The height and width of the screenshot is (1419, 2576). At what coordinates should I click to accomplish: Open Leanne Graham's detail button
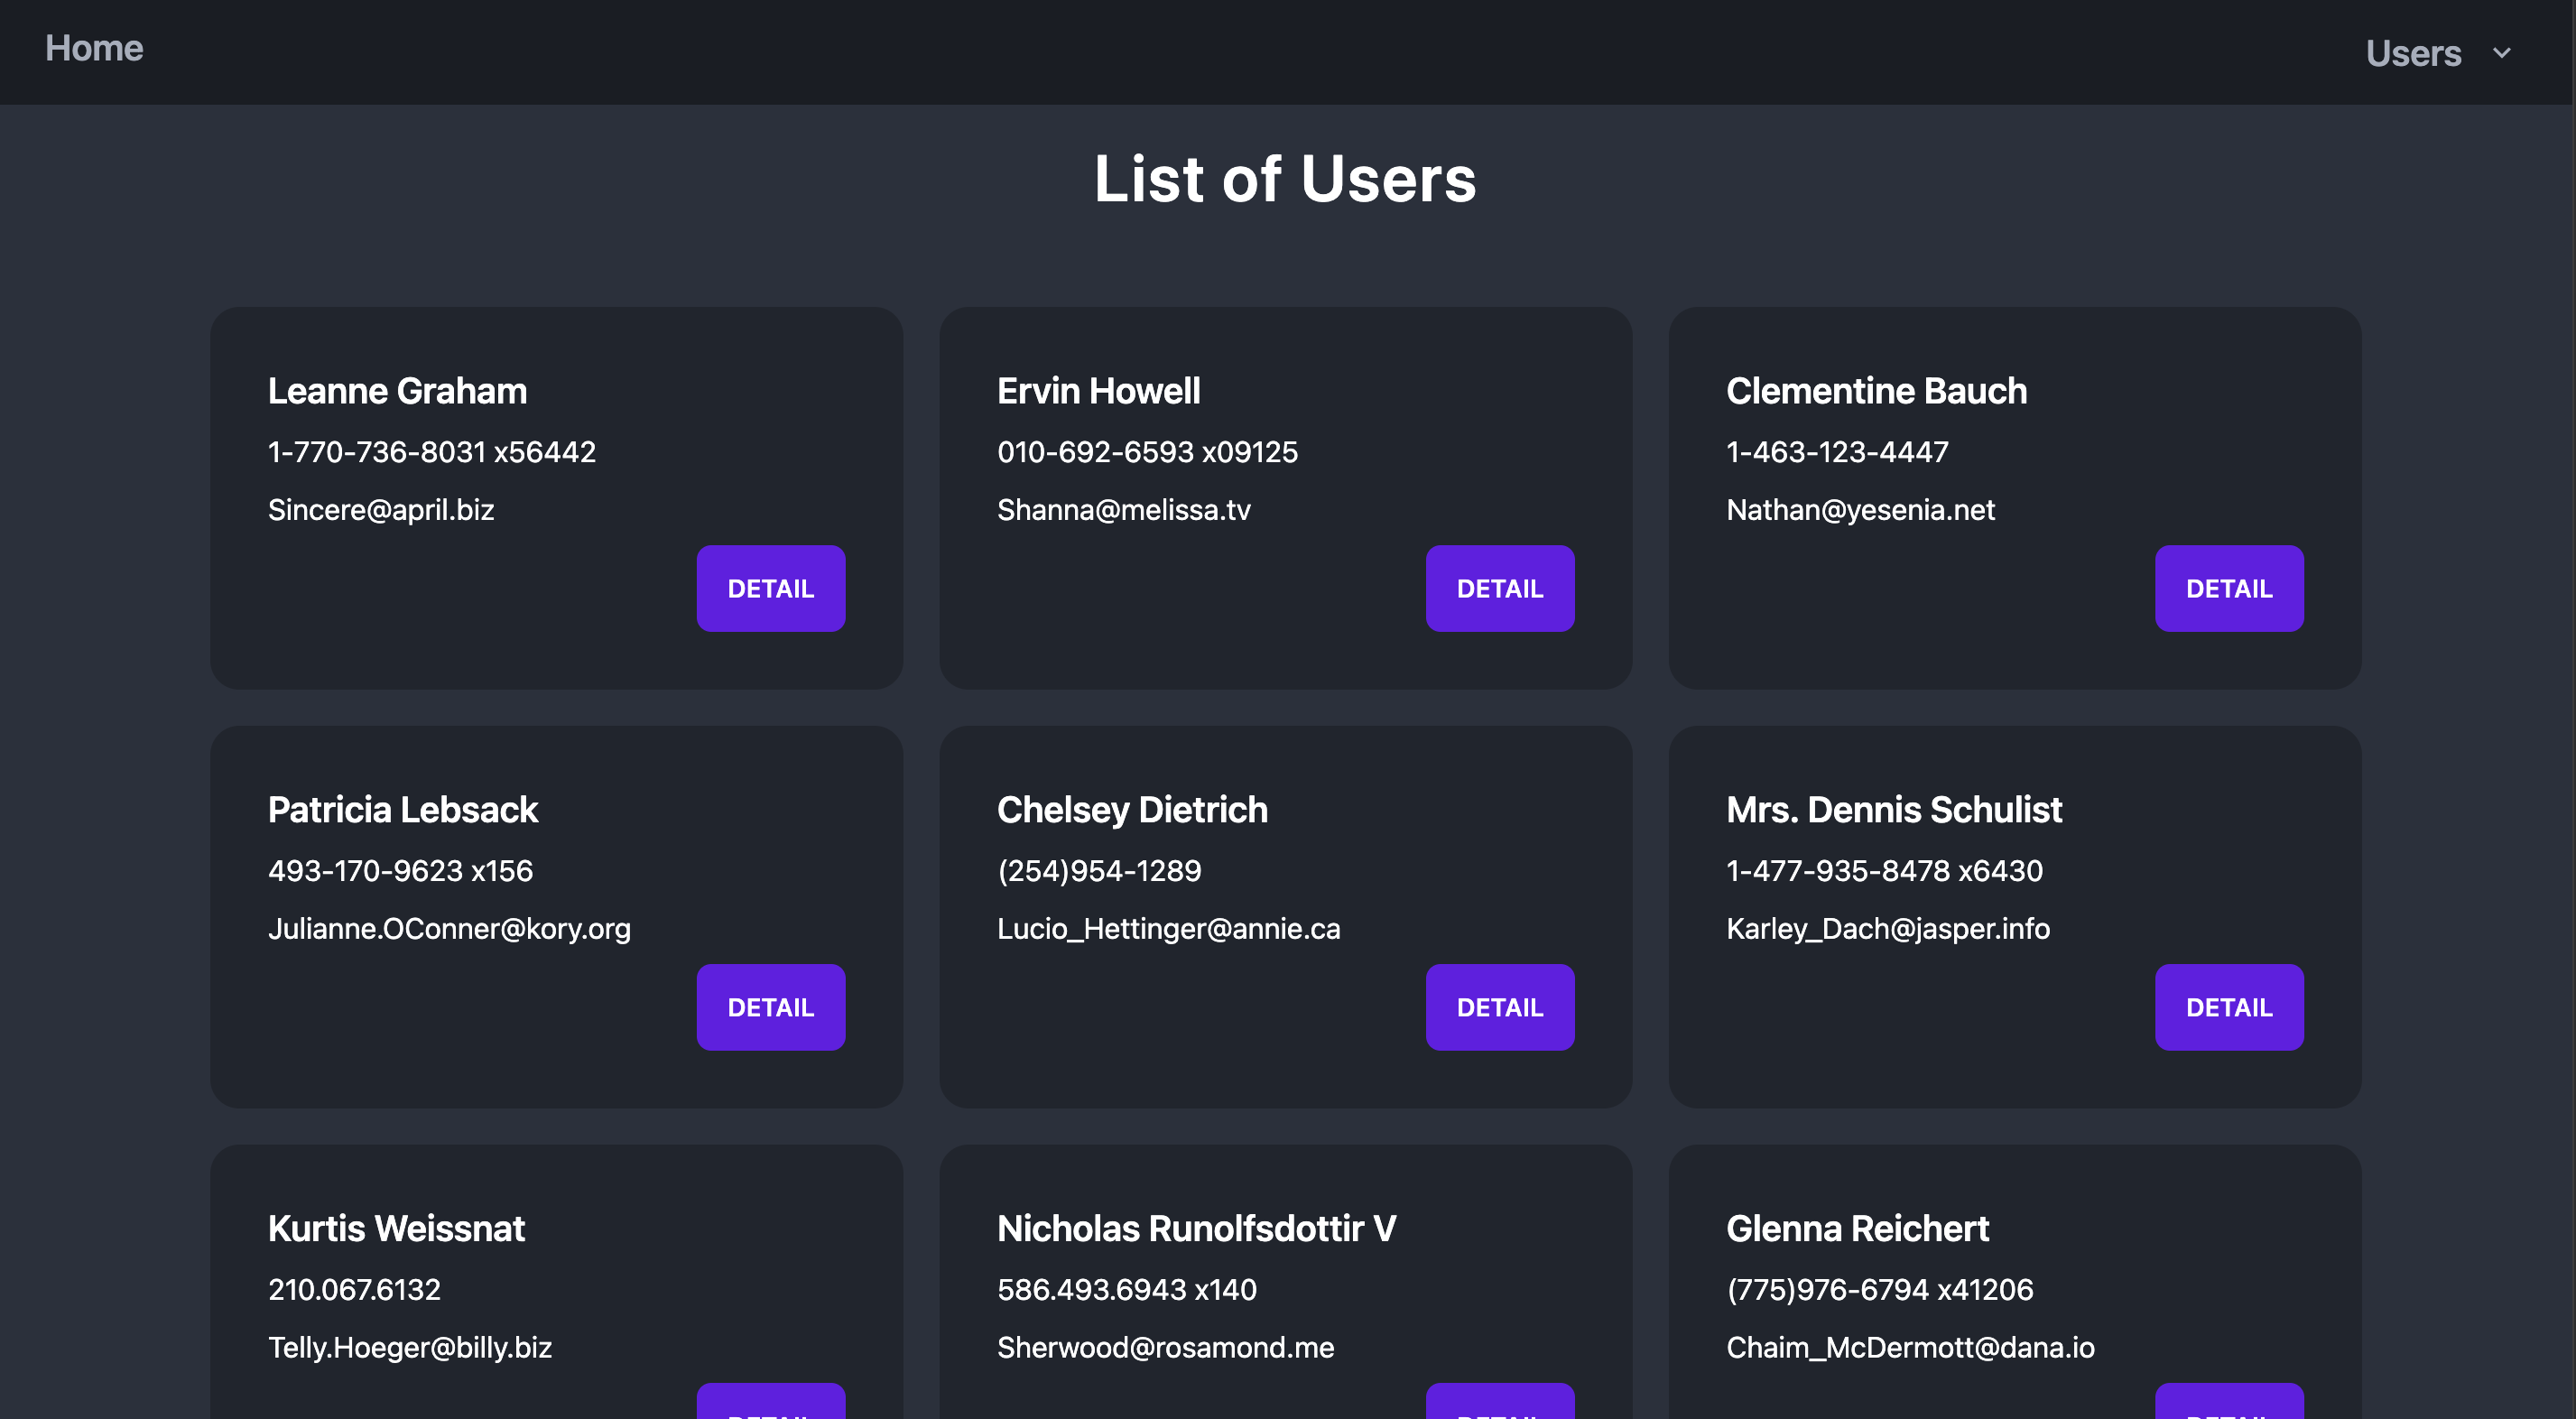[770, 588]
